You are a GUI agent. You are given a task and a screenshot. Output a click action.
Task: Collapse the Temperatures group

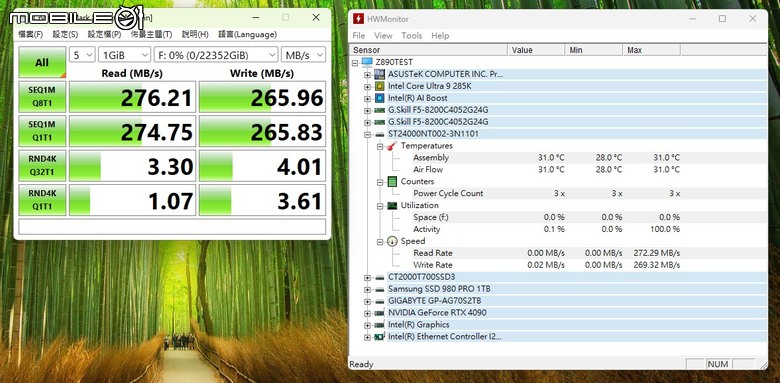coord(380,146)
